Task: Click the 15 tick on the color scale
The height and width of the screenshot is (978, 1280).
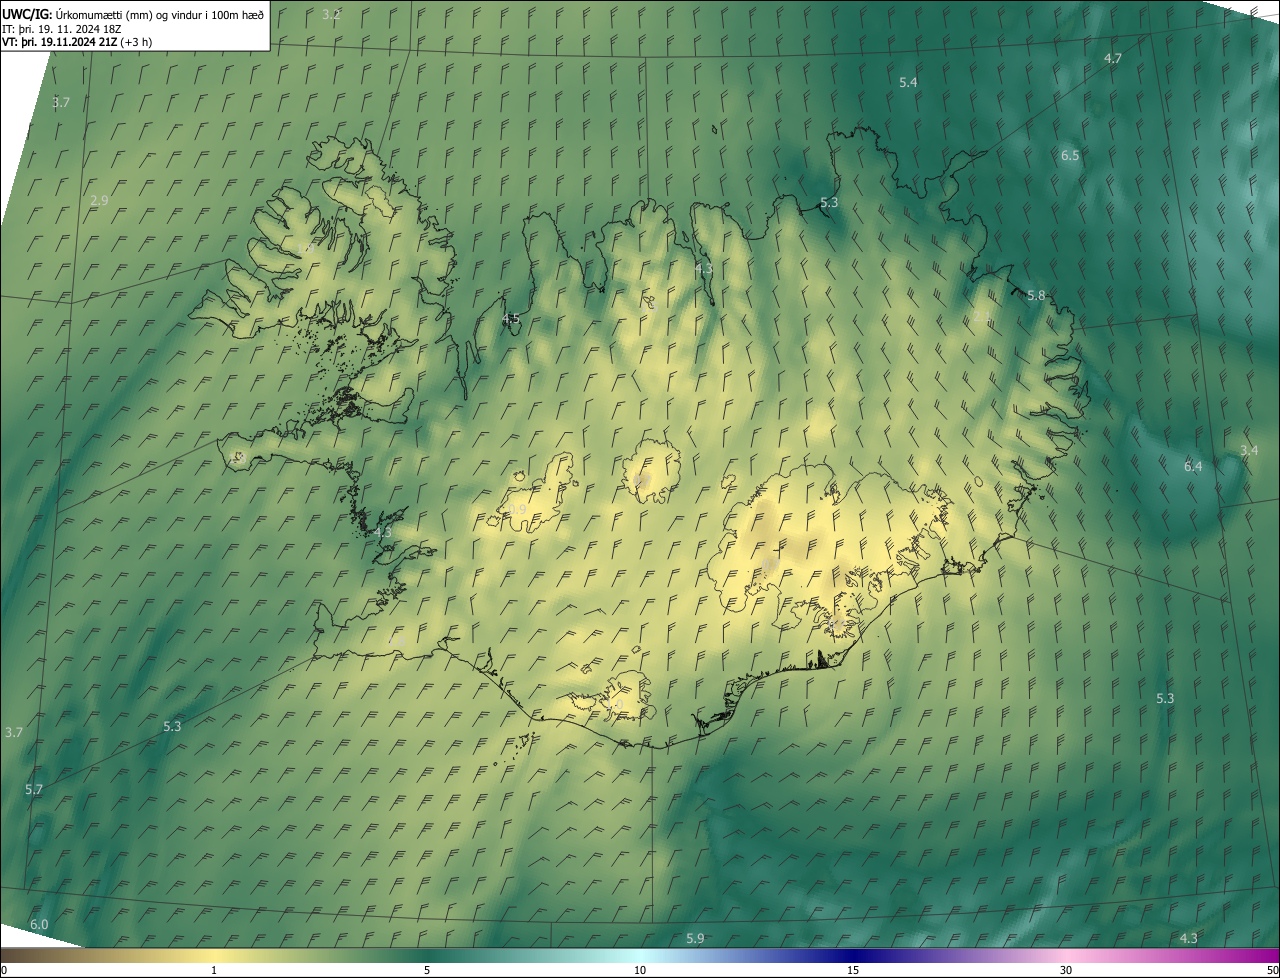Action: coord(853,971)
